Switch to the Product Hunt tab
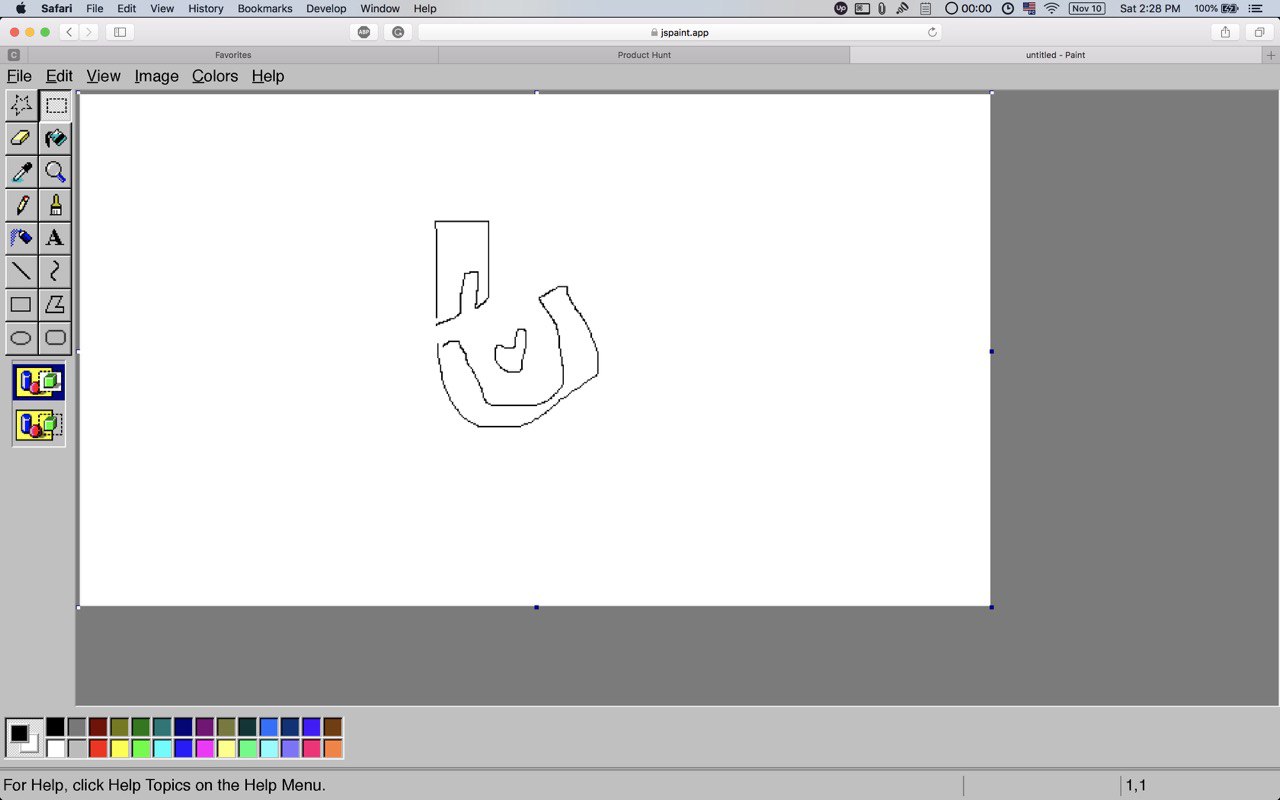This screenshot has height=800, width=1280. pos(644,55)
